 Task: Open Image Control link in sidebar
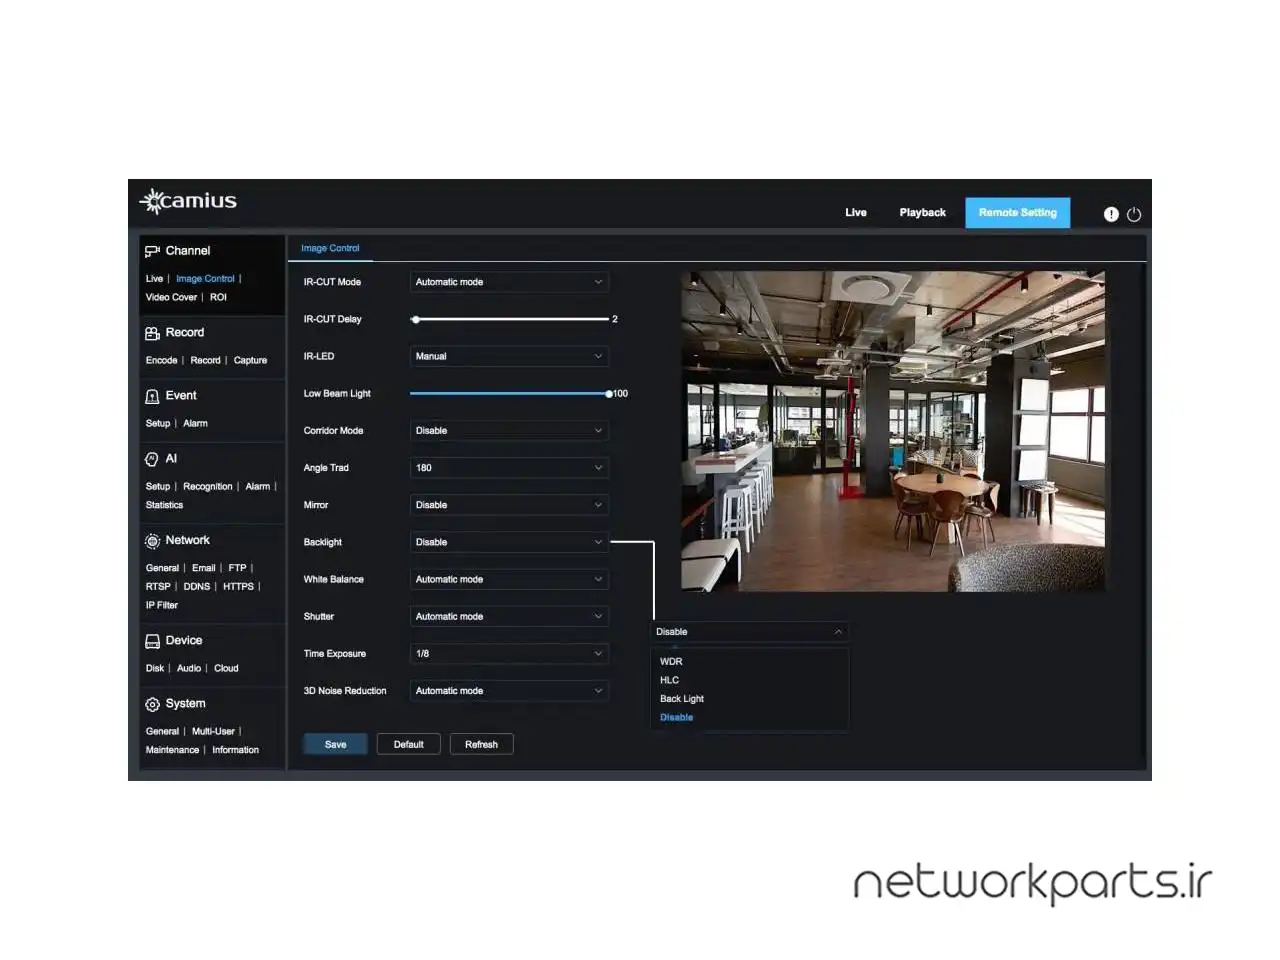(x=205, y=279)
